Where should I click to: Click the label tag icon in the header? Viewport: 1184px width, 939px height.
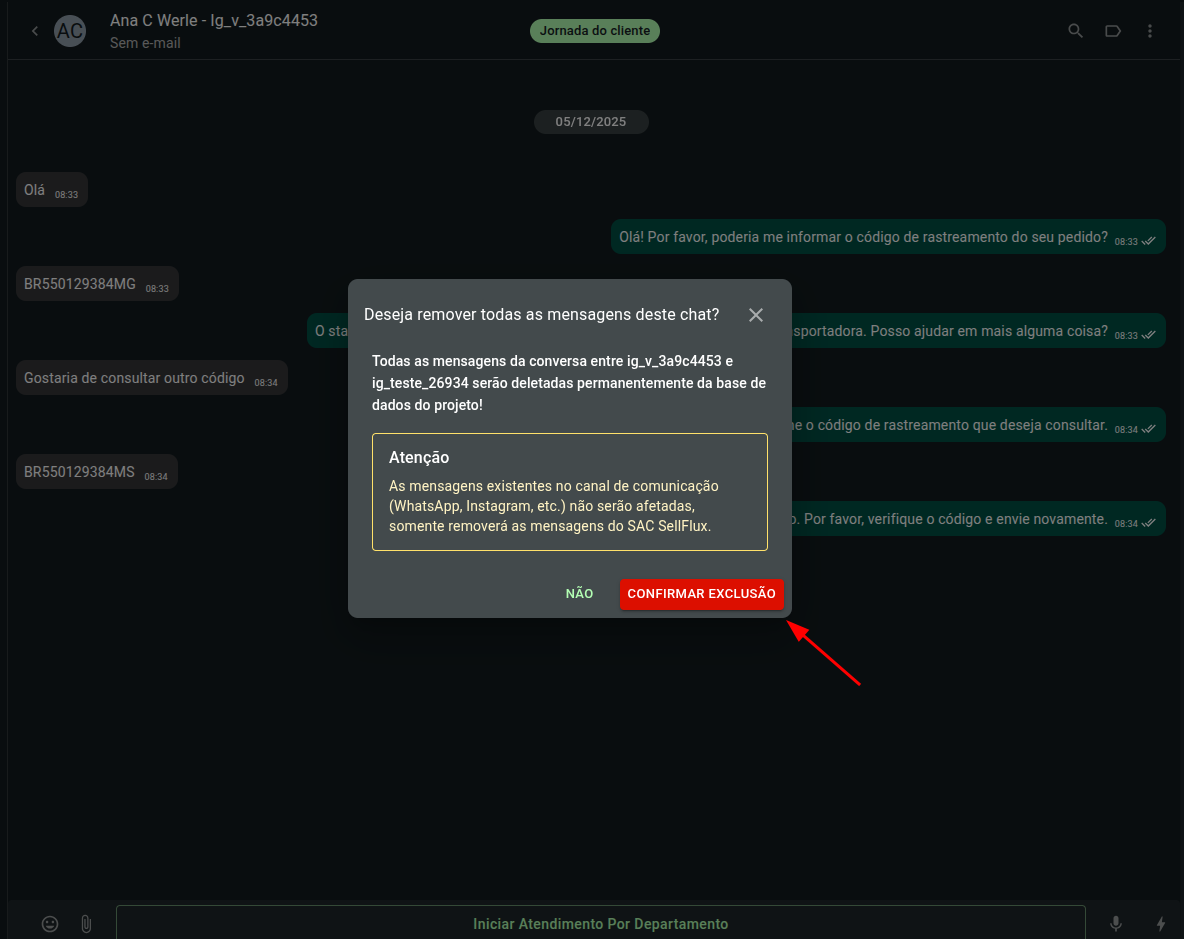1112,31
